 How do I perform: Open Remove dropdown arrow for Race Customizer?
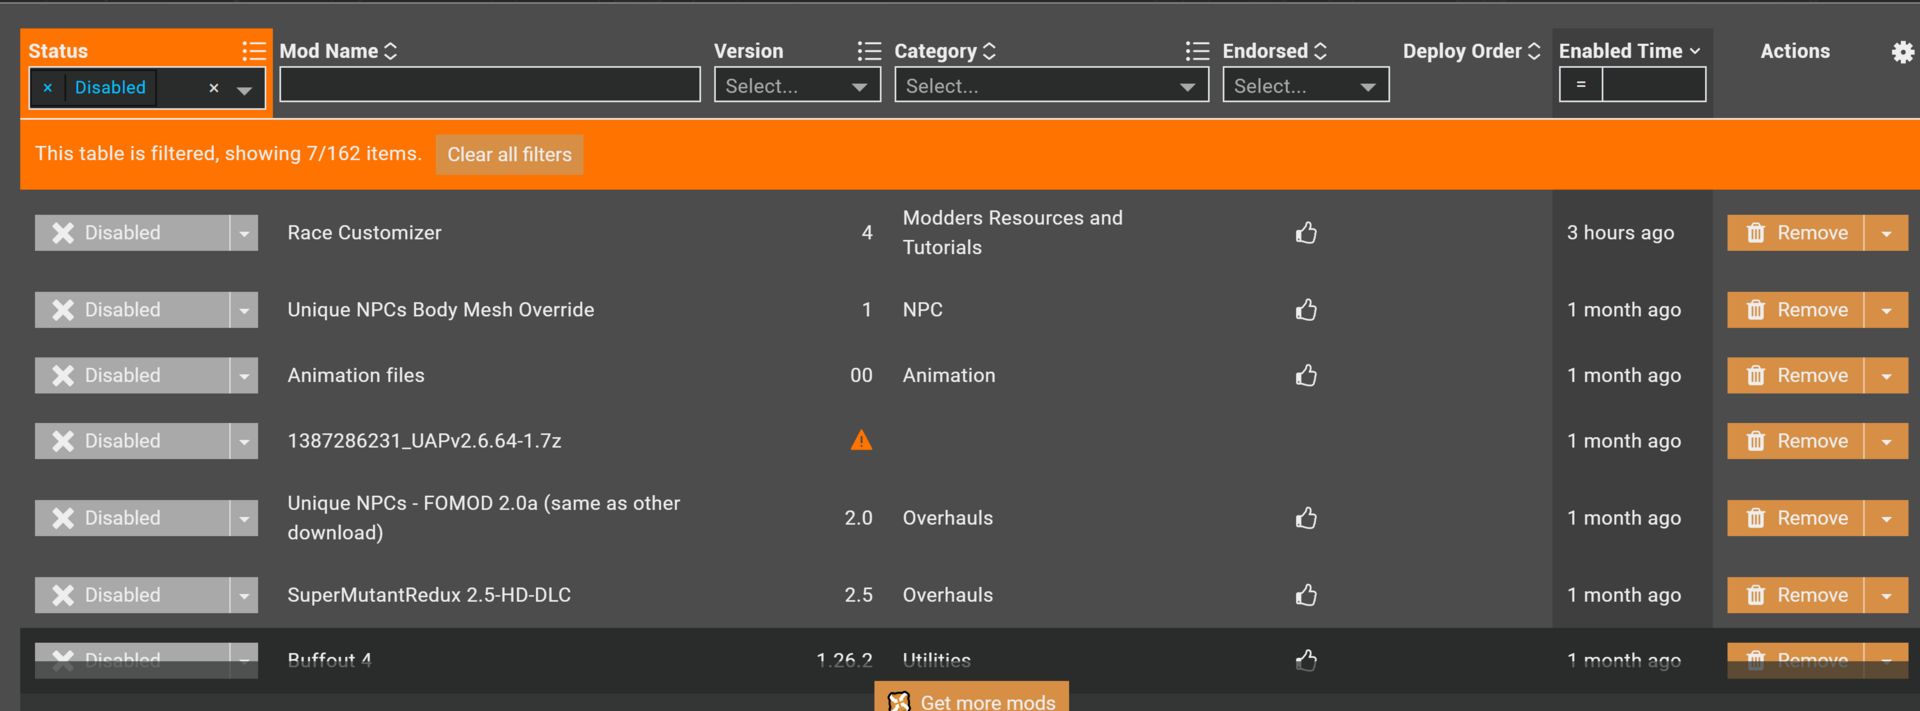(1886, 233)
